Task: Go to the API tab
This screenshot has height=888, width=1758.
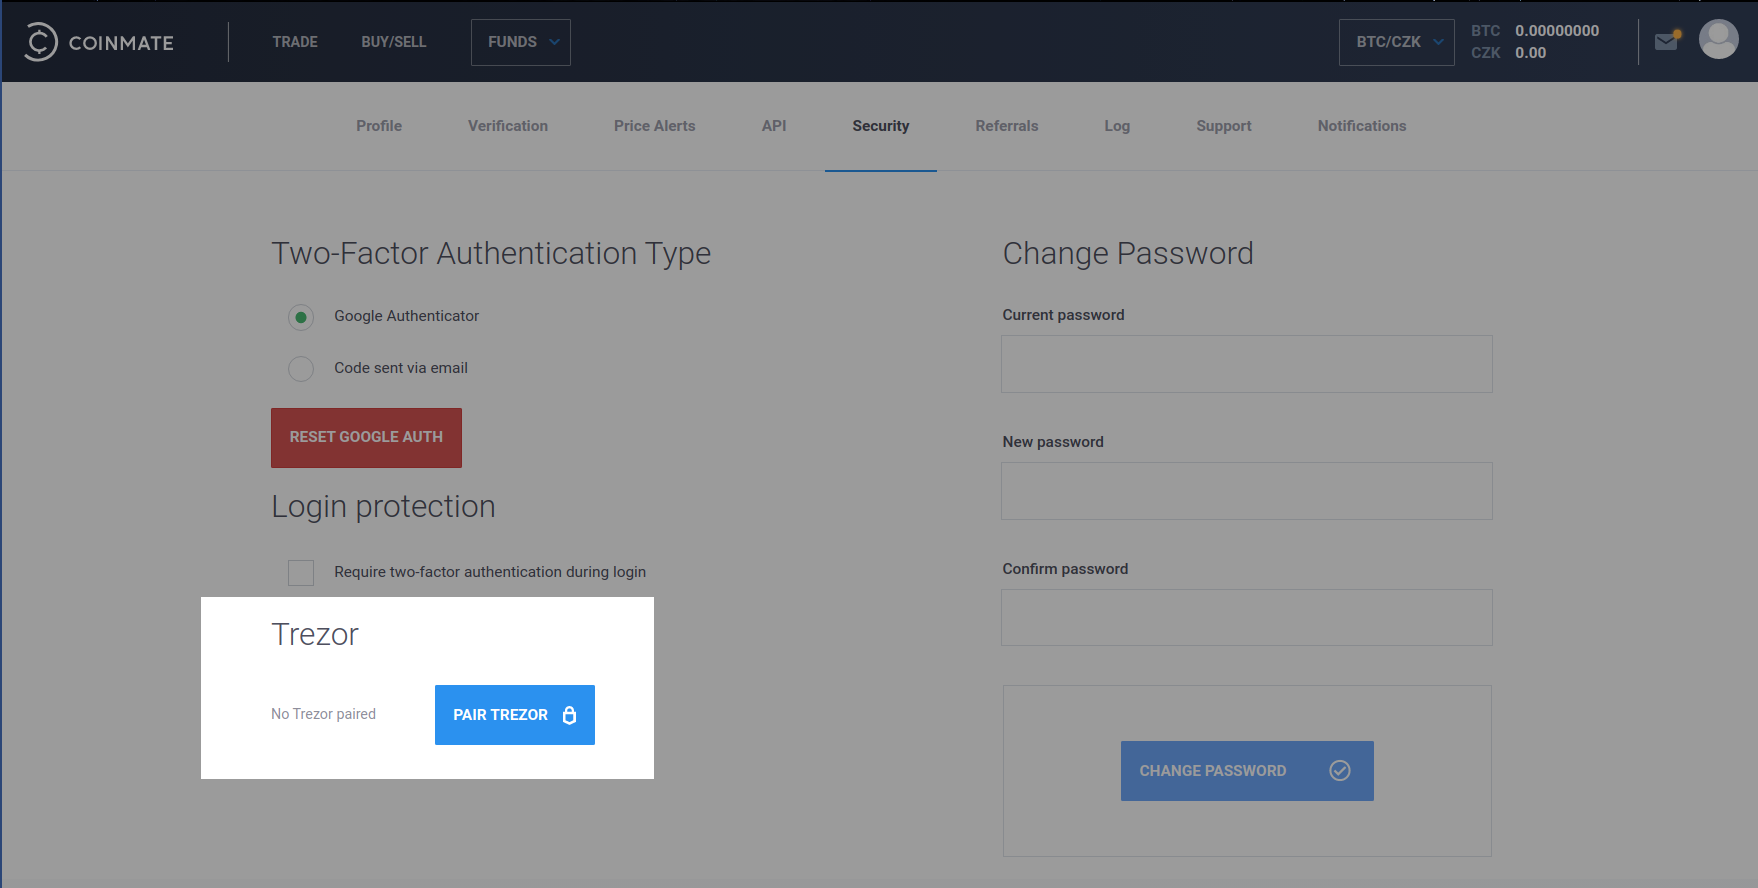Action: (x=774, y=126)
